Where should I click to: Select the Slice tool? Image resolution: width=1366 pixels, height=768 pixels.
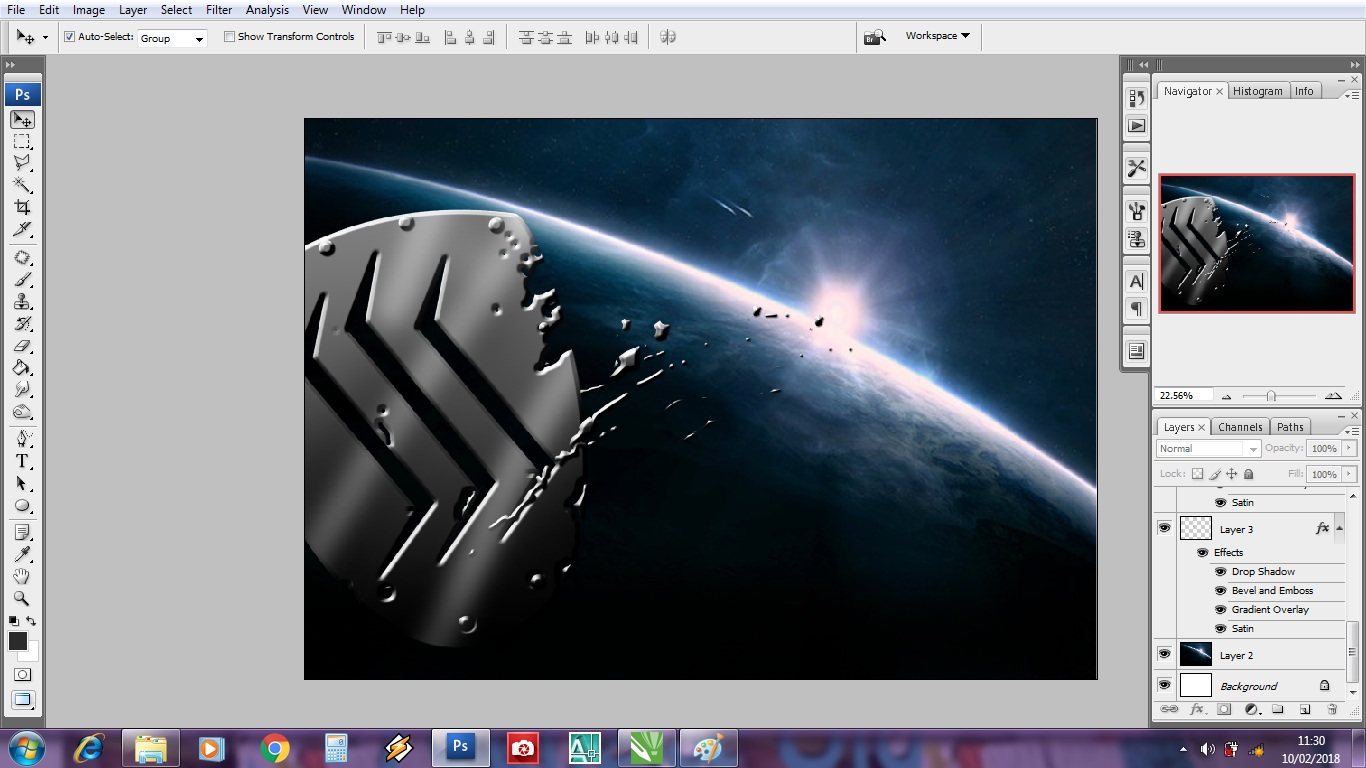click(22, 230)
